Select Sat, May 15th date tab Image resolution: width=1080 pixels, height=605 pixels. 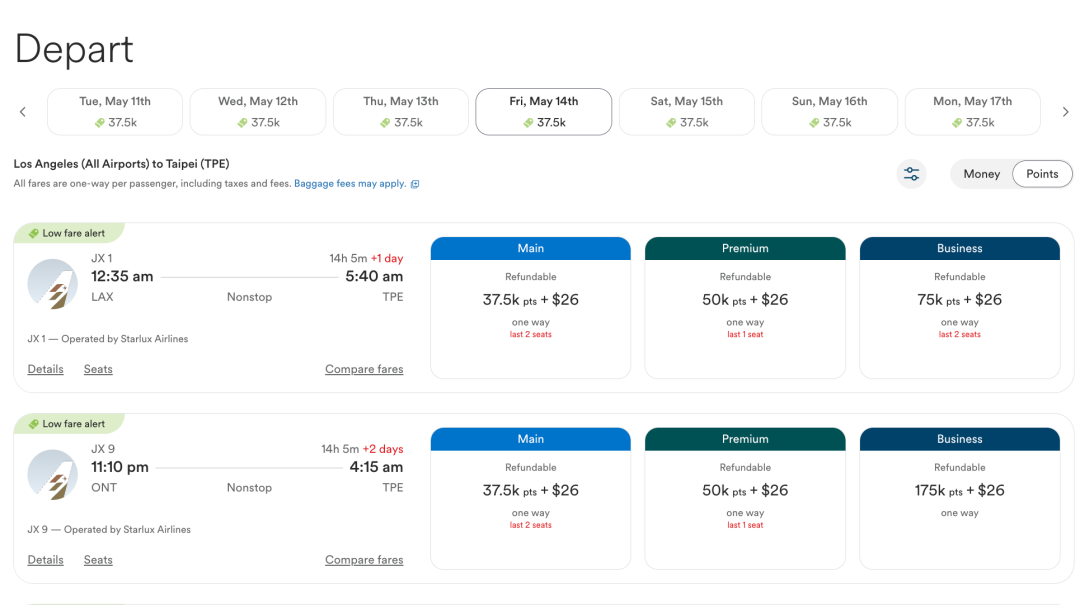point(687,112)
